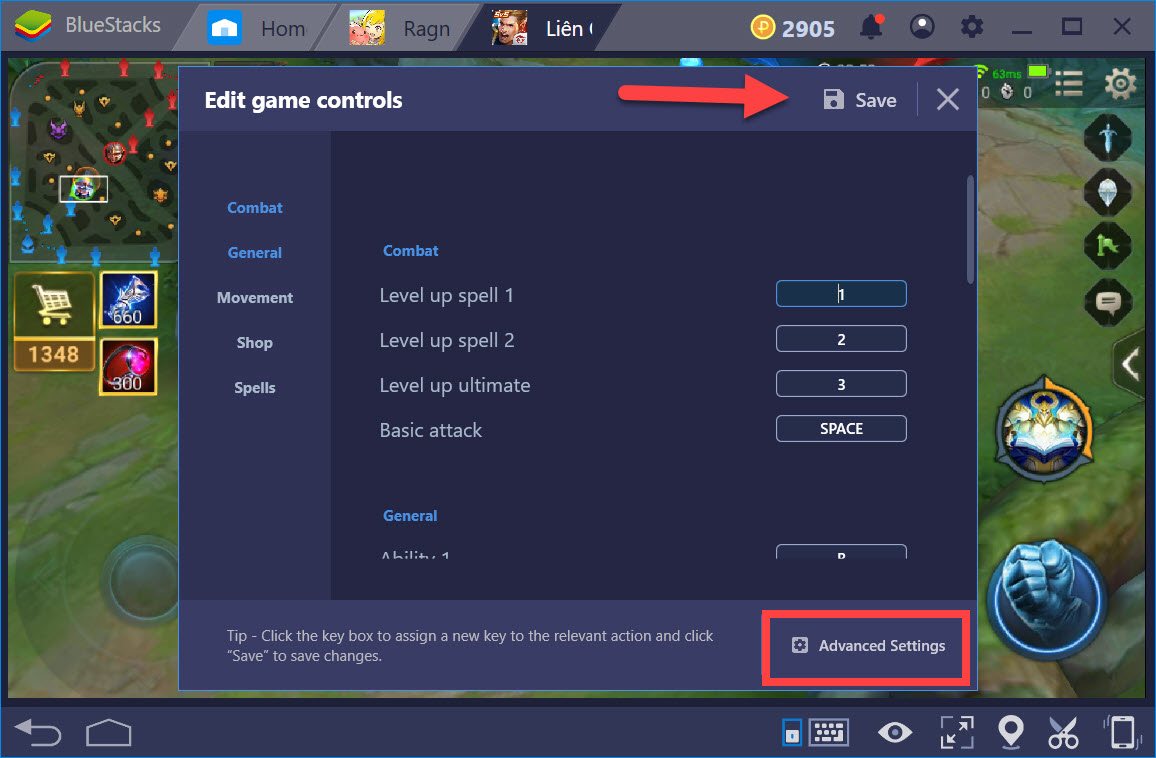Toggle fullscreen mode
1156x758 pixels.
(x=957, y=732)
